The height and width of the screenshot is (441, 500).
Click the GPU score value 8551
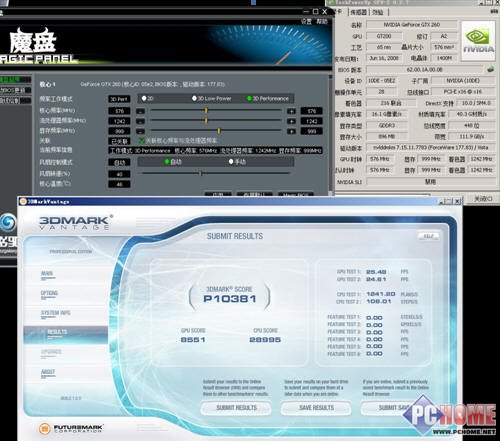193,340
